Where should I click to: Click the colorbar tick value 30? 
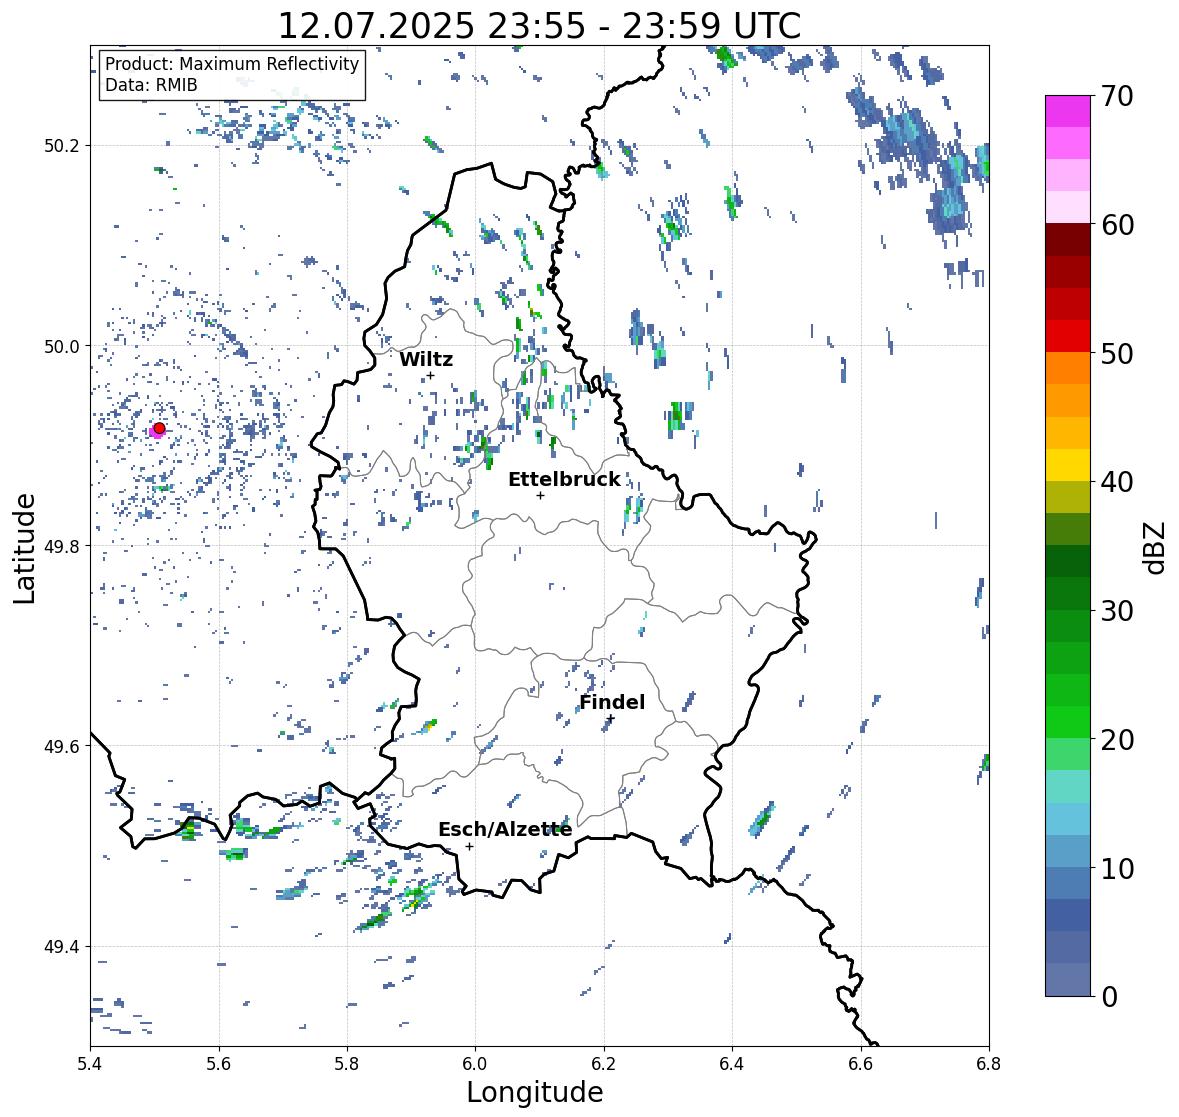pos(1117,611)
